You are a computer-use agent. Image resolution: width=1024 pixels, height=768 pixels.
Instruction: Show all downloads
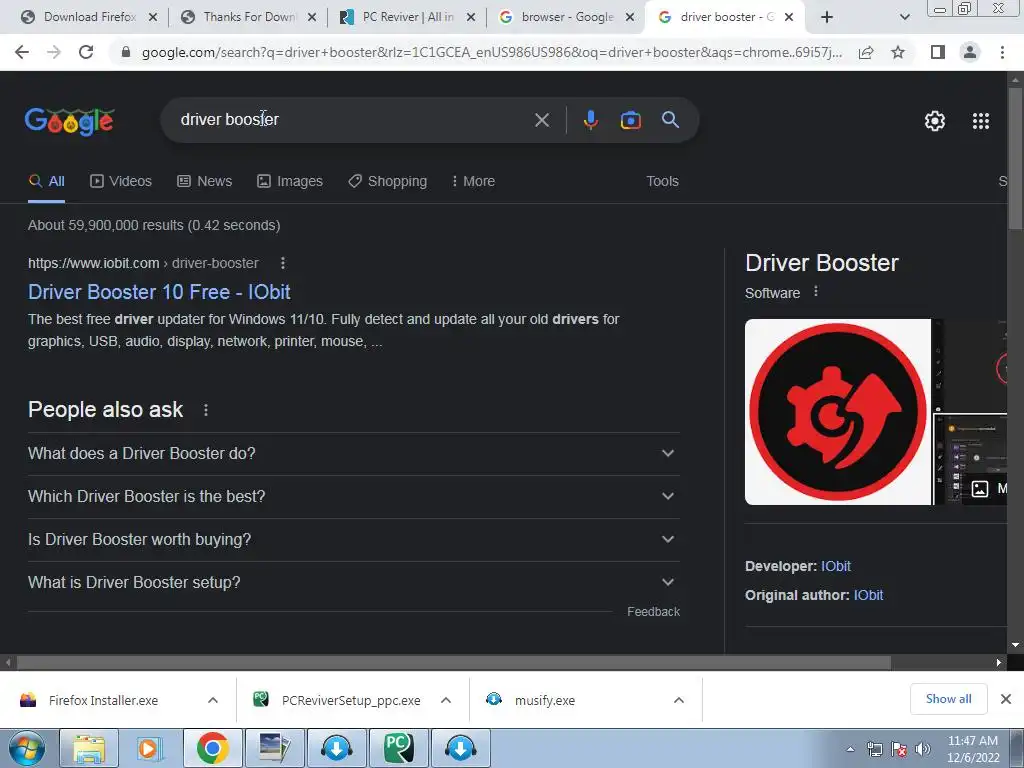(948, 699)
